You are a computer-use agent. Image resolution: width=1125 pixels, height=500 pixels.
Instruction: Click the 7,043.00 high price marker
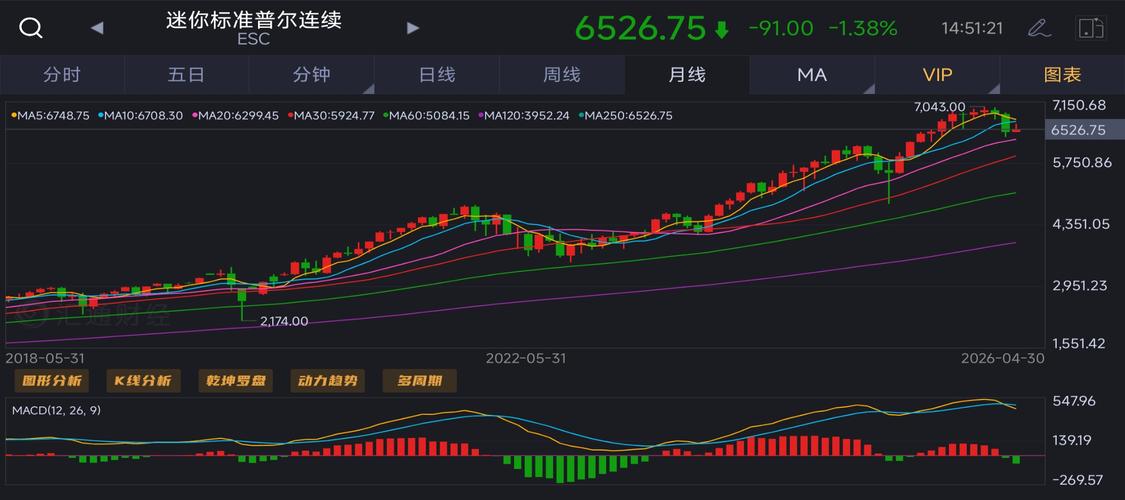(939, 107)
